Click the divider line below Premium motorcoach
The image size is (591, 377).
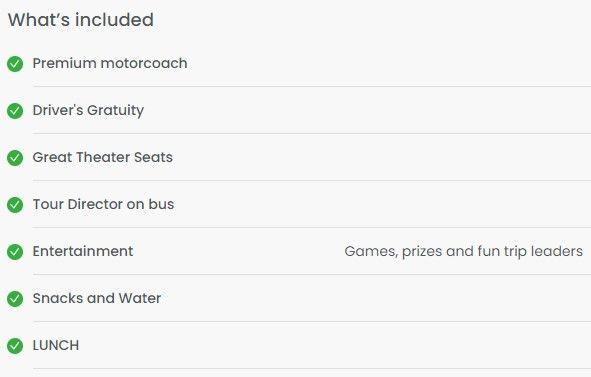pos(312,86)
